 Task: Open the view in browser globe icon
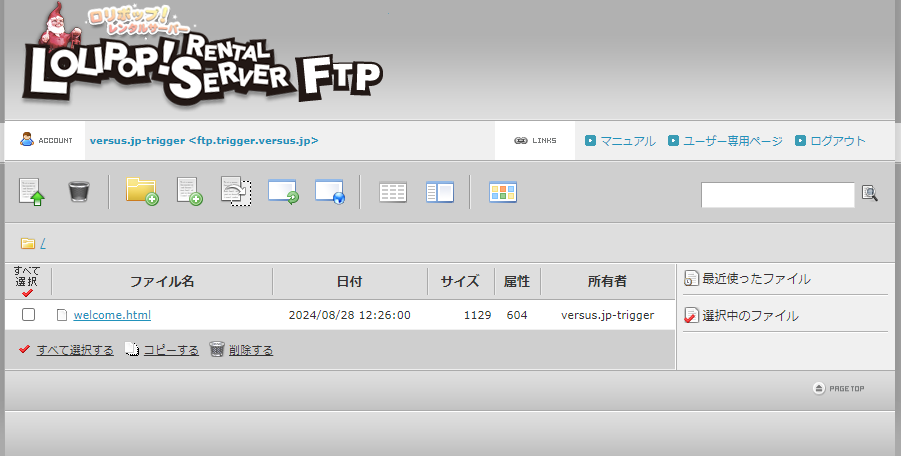click(x=330, y=191)
